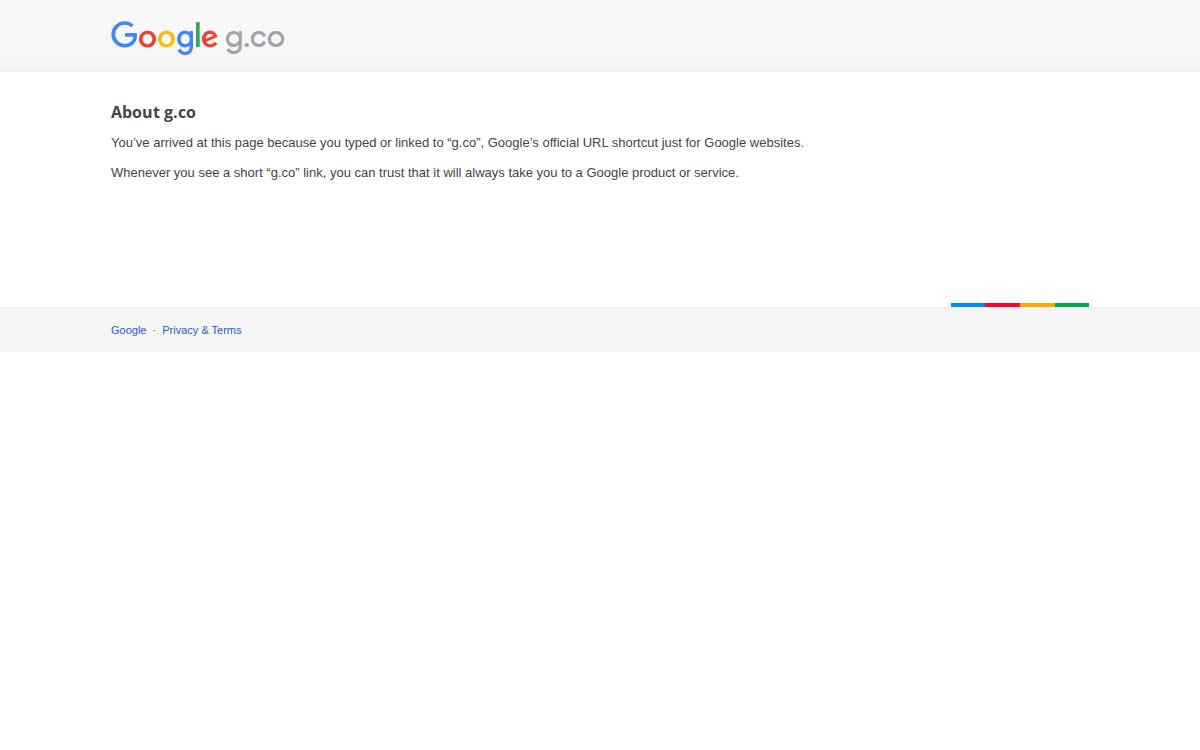Viewport: 1200px width, 750px height.
Task: Click the gray g.co logo text
Action: 255,39
